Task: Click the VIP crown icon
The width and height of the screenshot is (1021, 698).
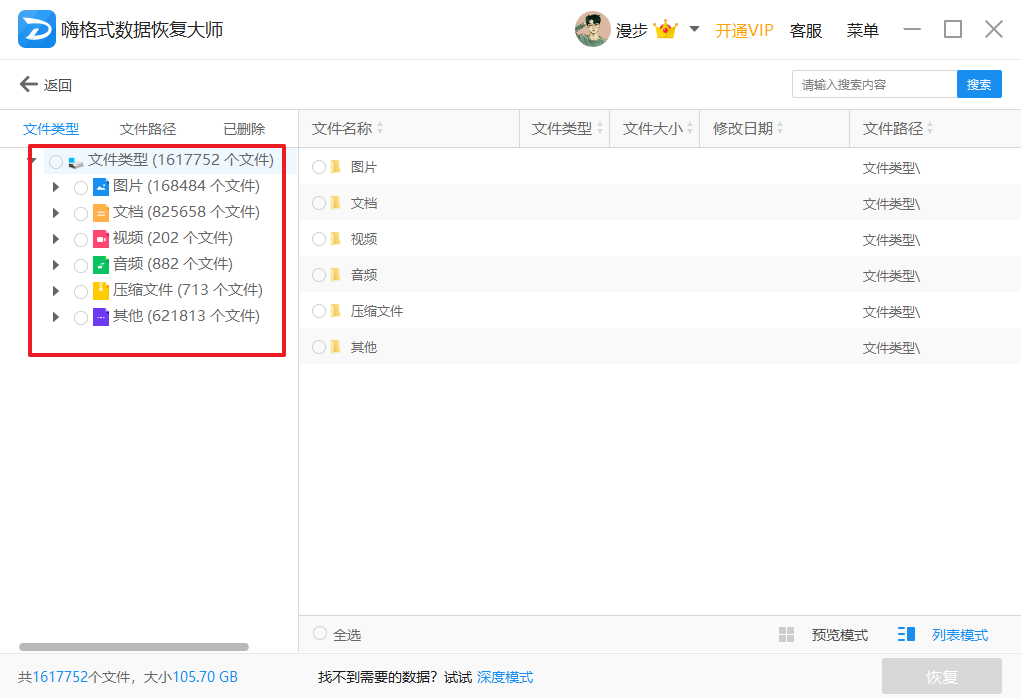Action: point(665,30)
